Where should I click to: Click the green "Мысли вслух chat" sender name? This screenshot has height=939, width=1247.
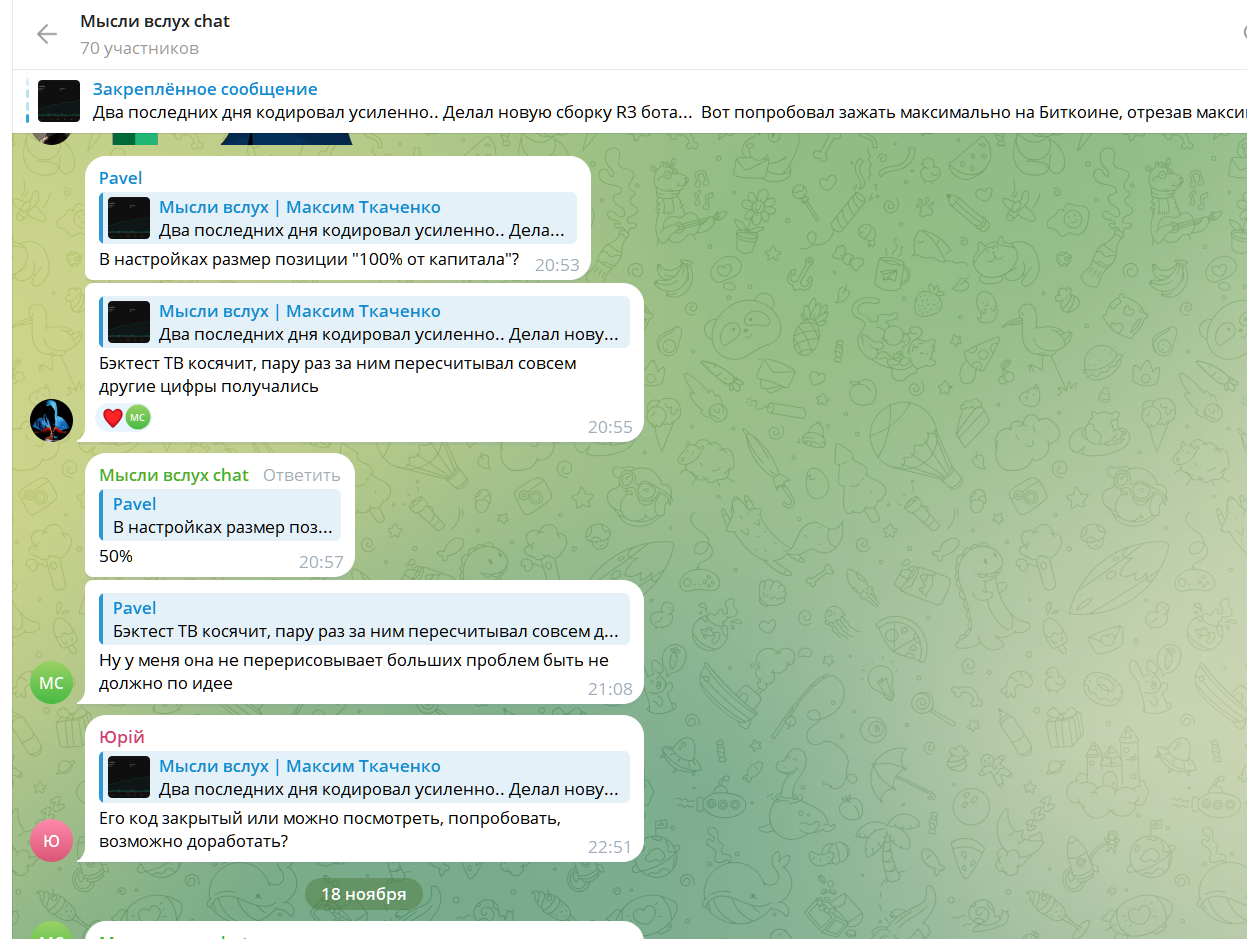click(x=173, y=475)
